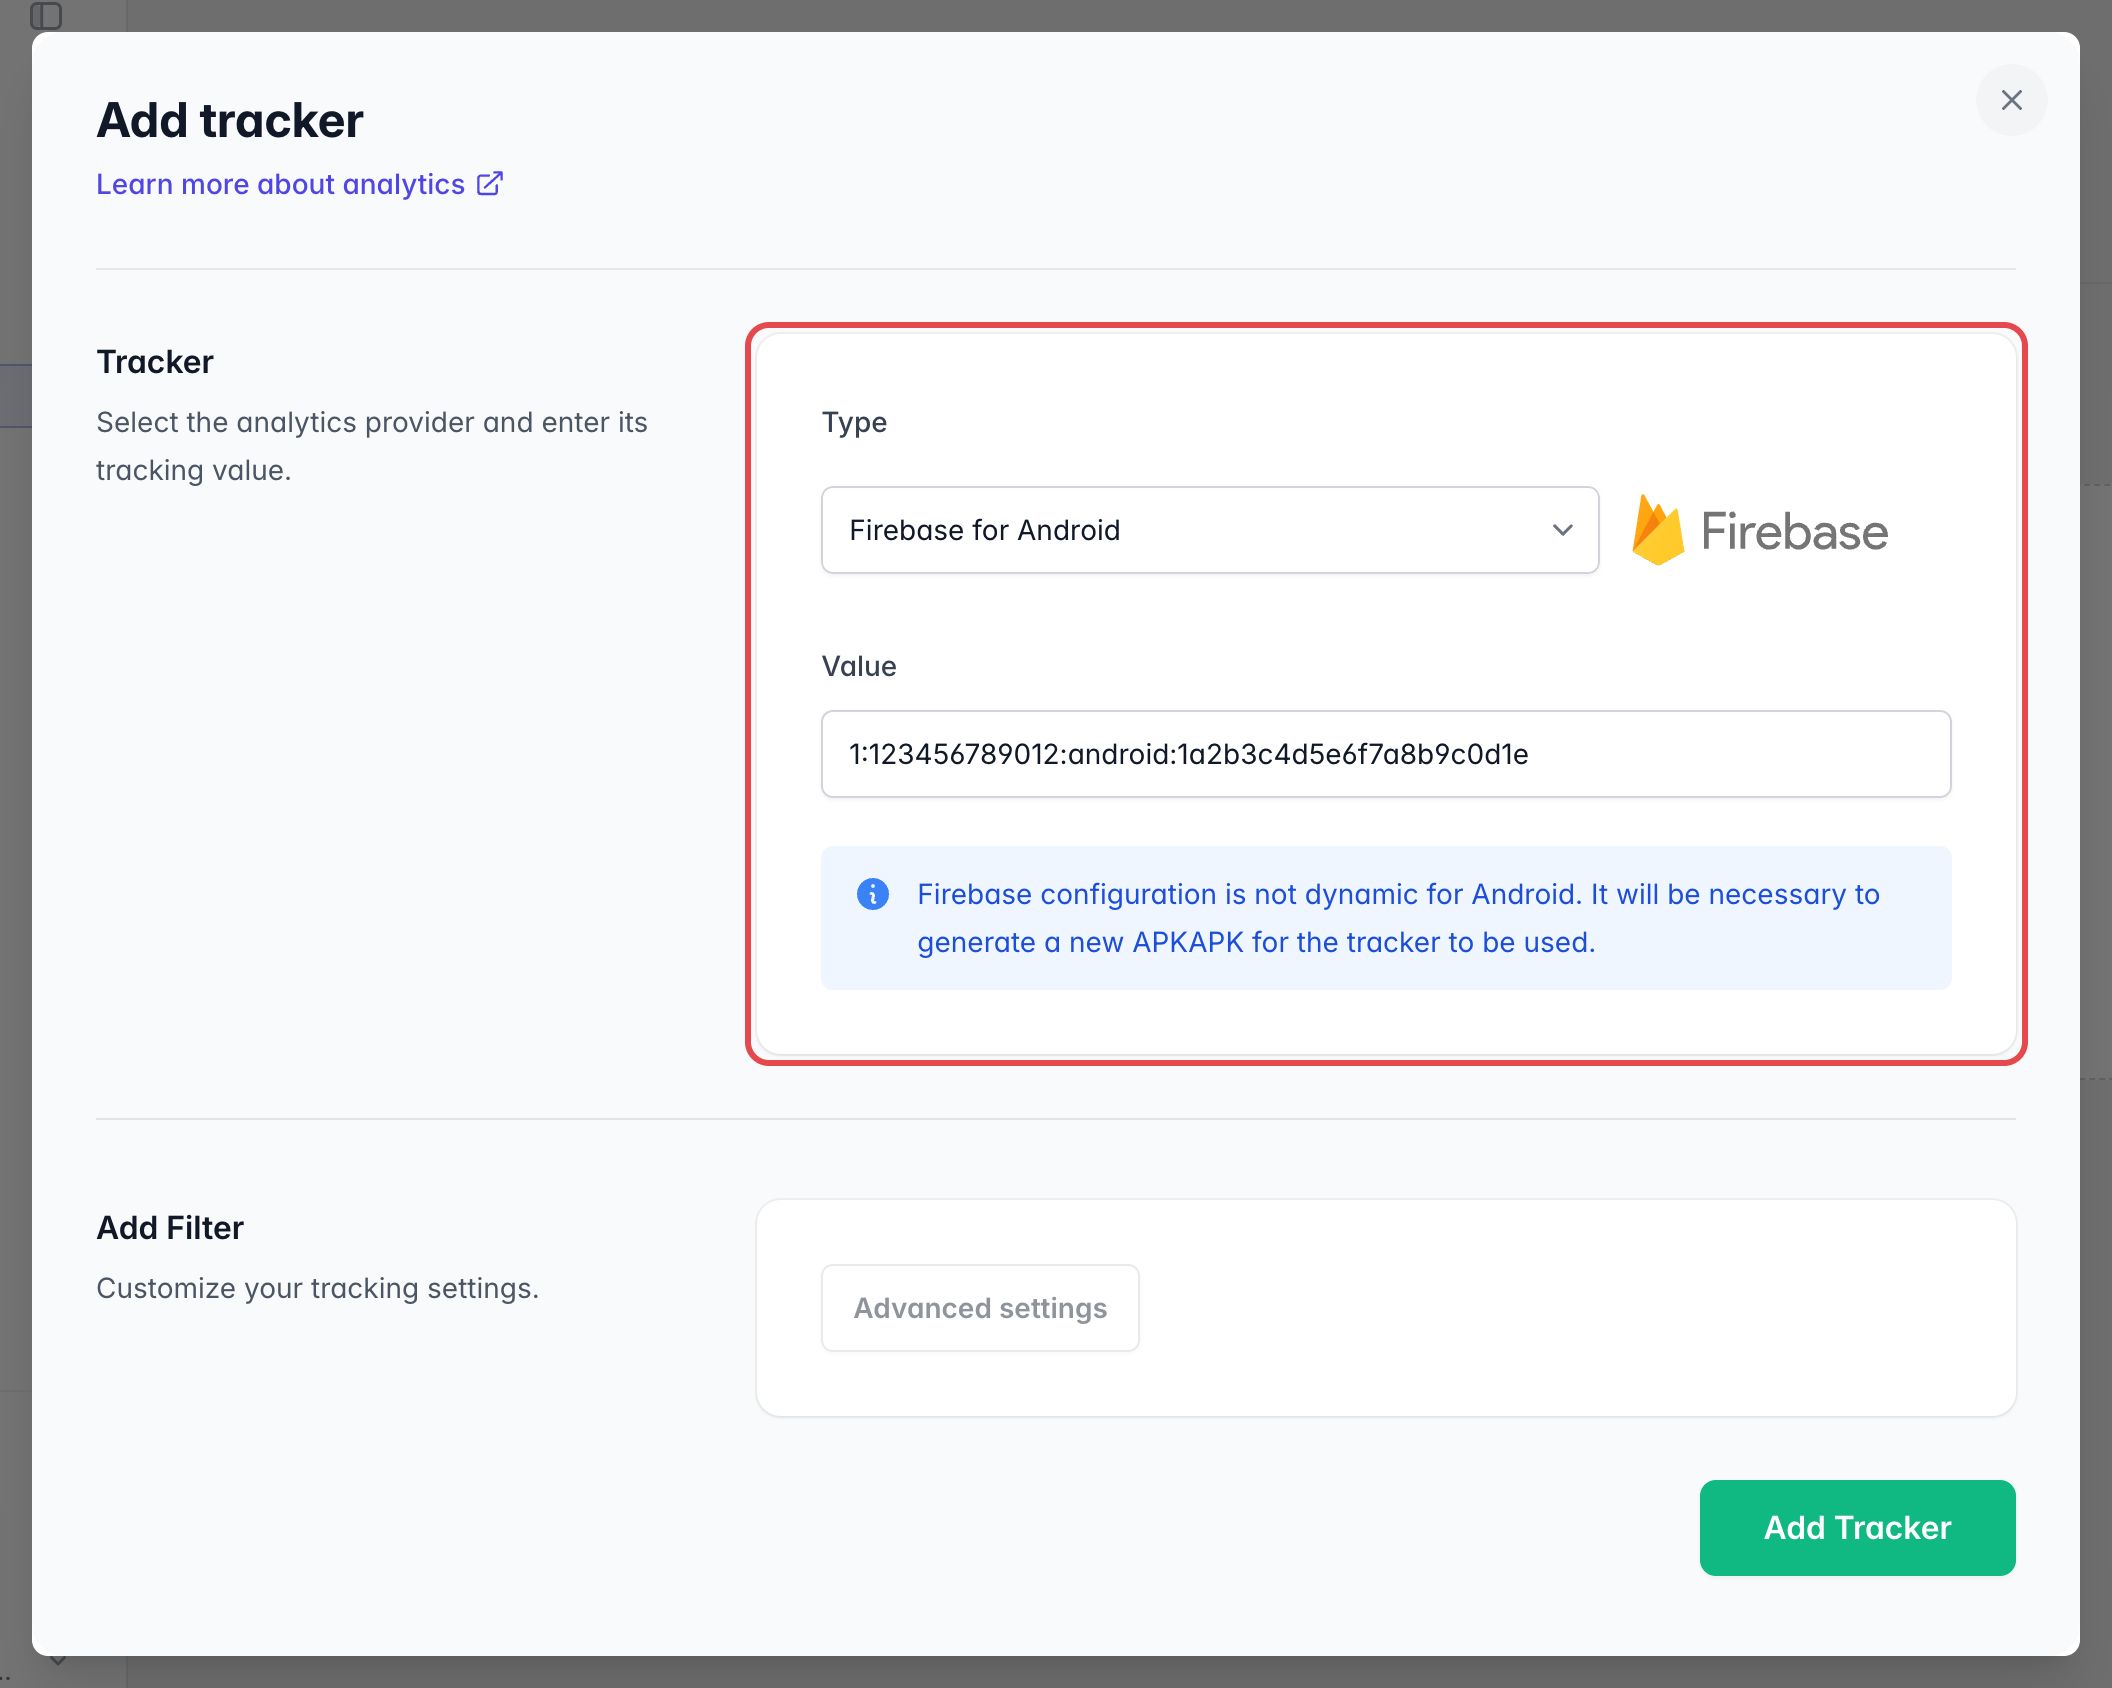The height and width of the screenshot is (1688, 2112).
Task: Open the Firebase for Android type dropdown
Action: pyautogui.click(x=1210, y=530)
